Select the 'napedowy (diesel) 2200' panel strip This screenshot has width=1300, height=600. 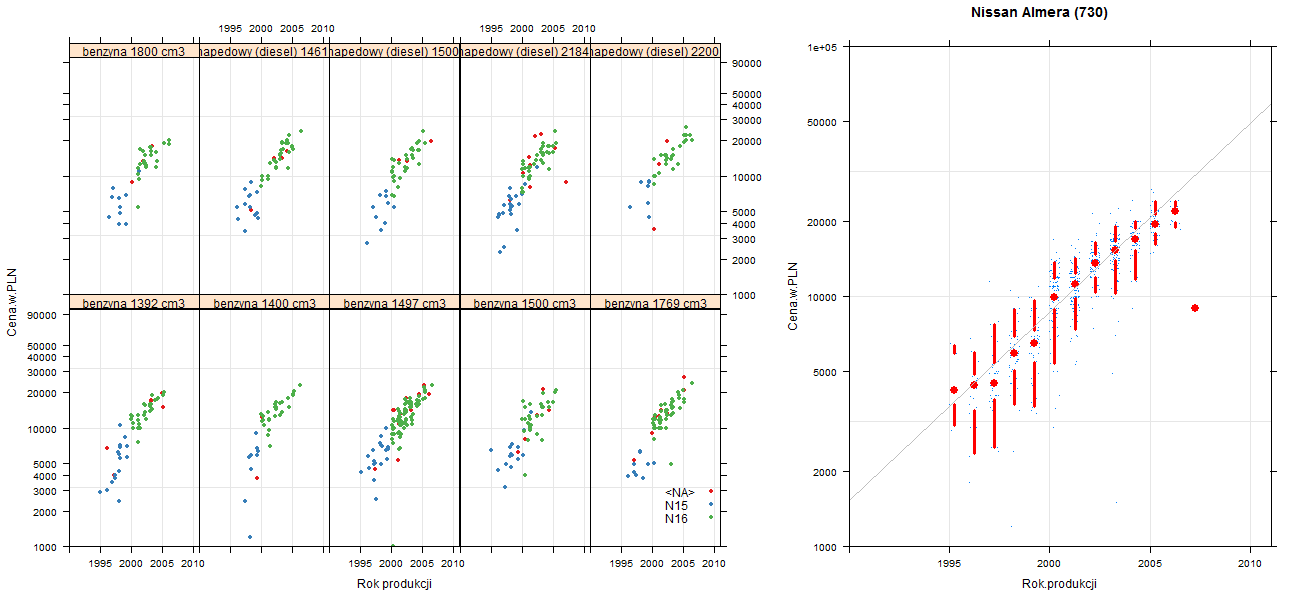(x=655, y=51)
